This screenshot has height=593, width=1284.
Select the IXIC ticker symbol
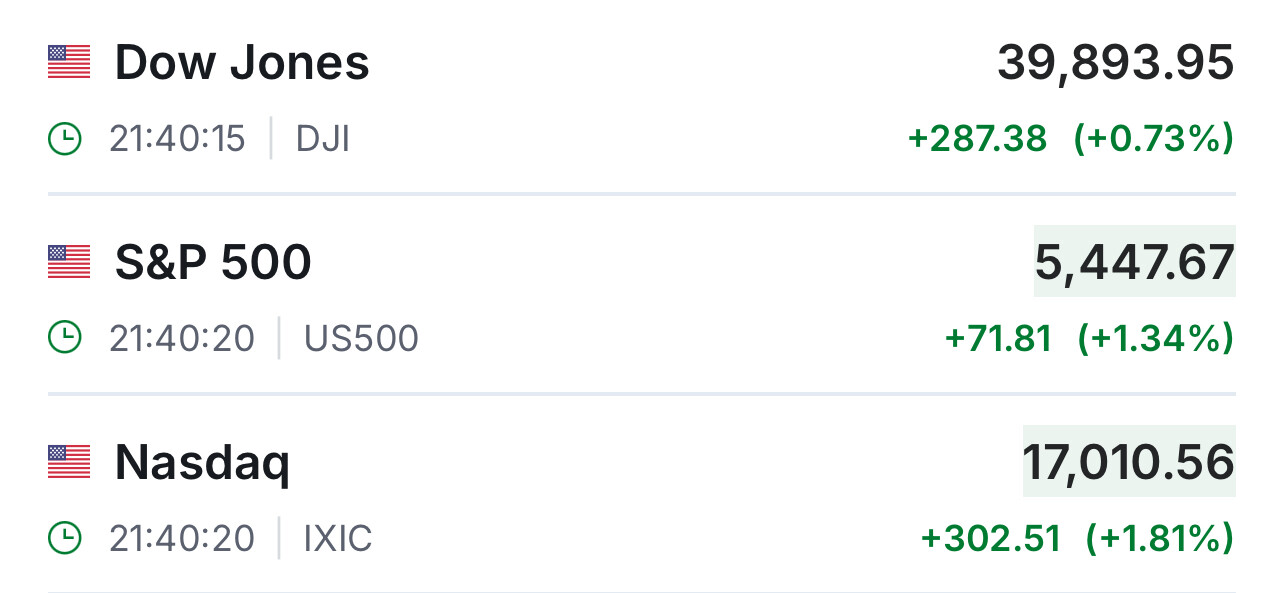tap(338, 539)
